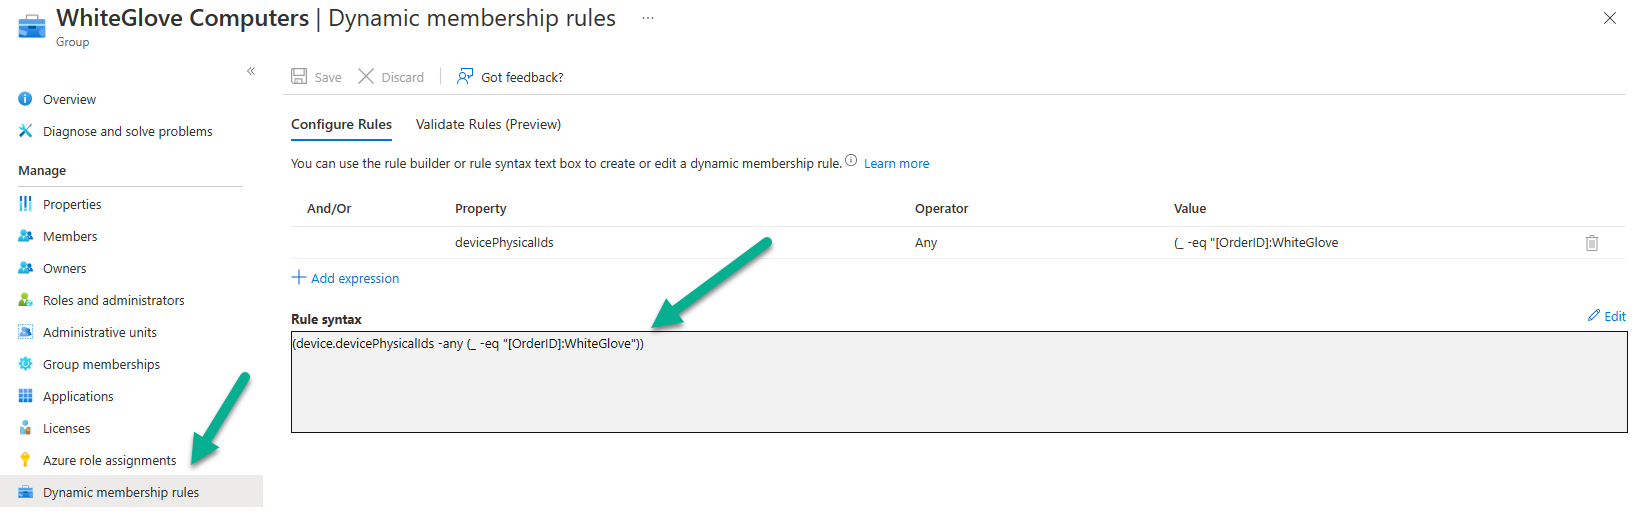Click the Property column header
Viewport: 1643px width, 512px height.
(x=481, y=208)
